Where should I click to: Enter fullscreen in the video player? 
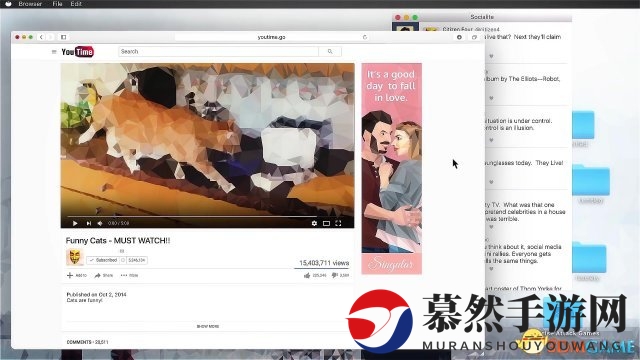338,223
